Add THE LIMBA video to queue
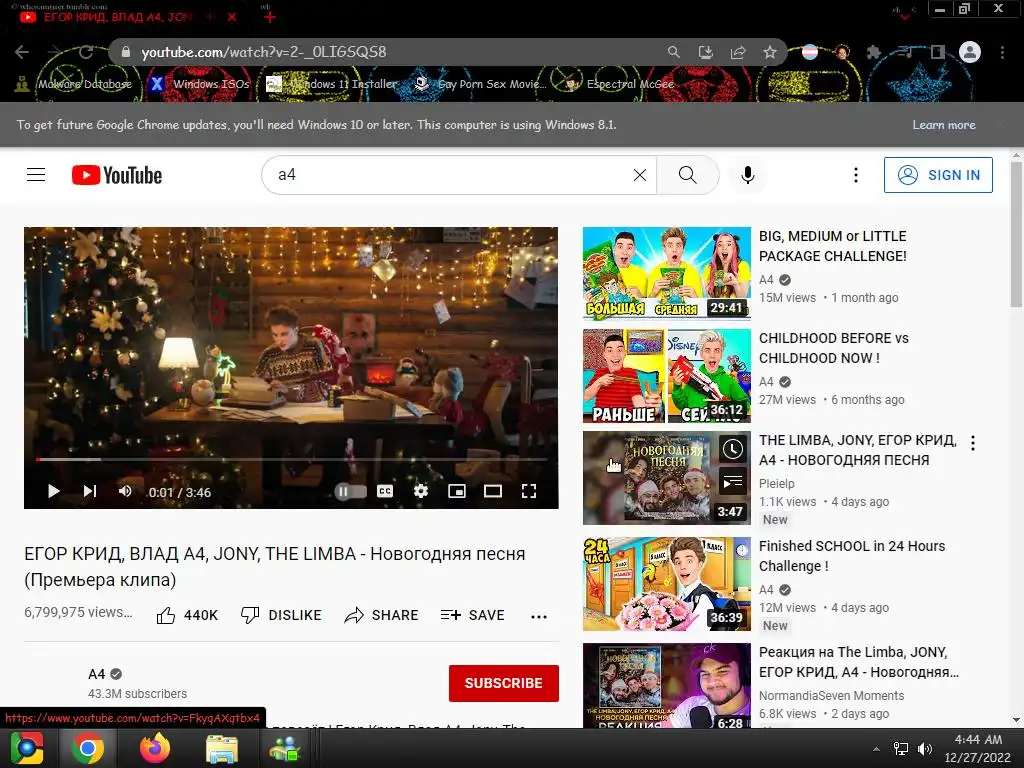 click(x=733, y=483)
